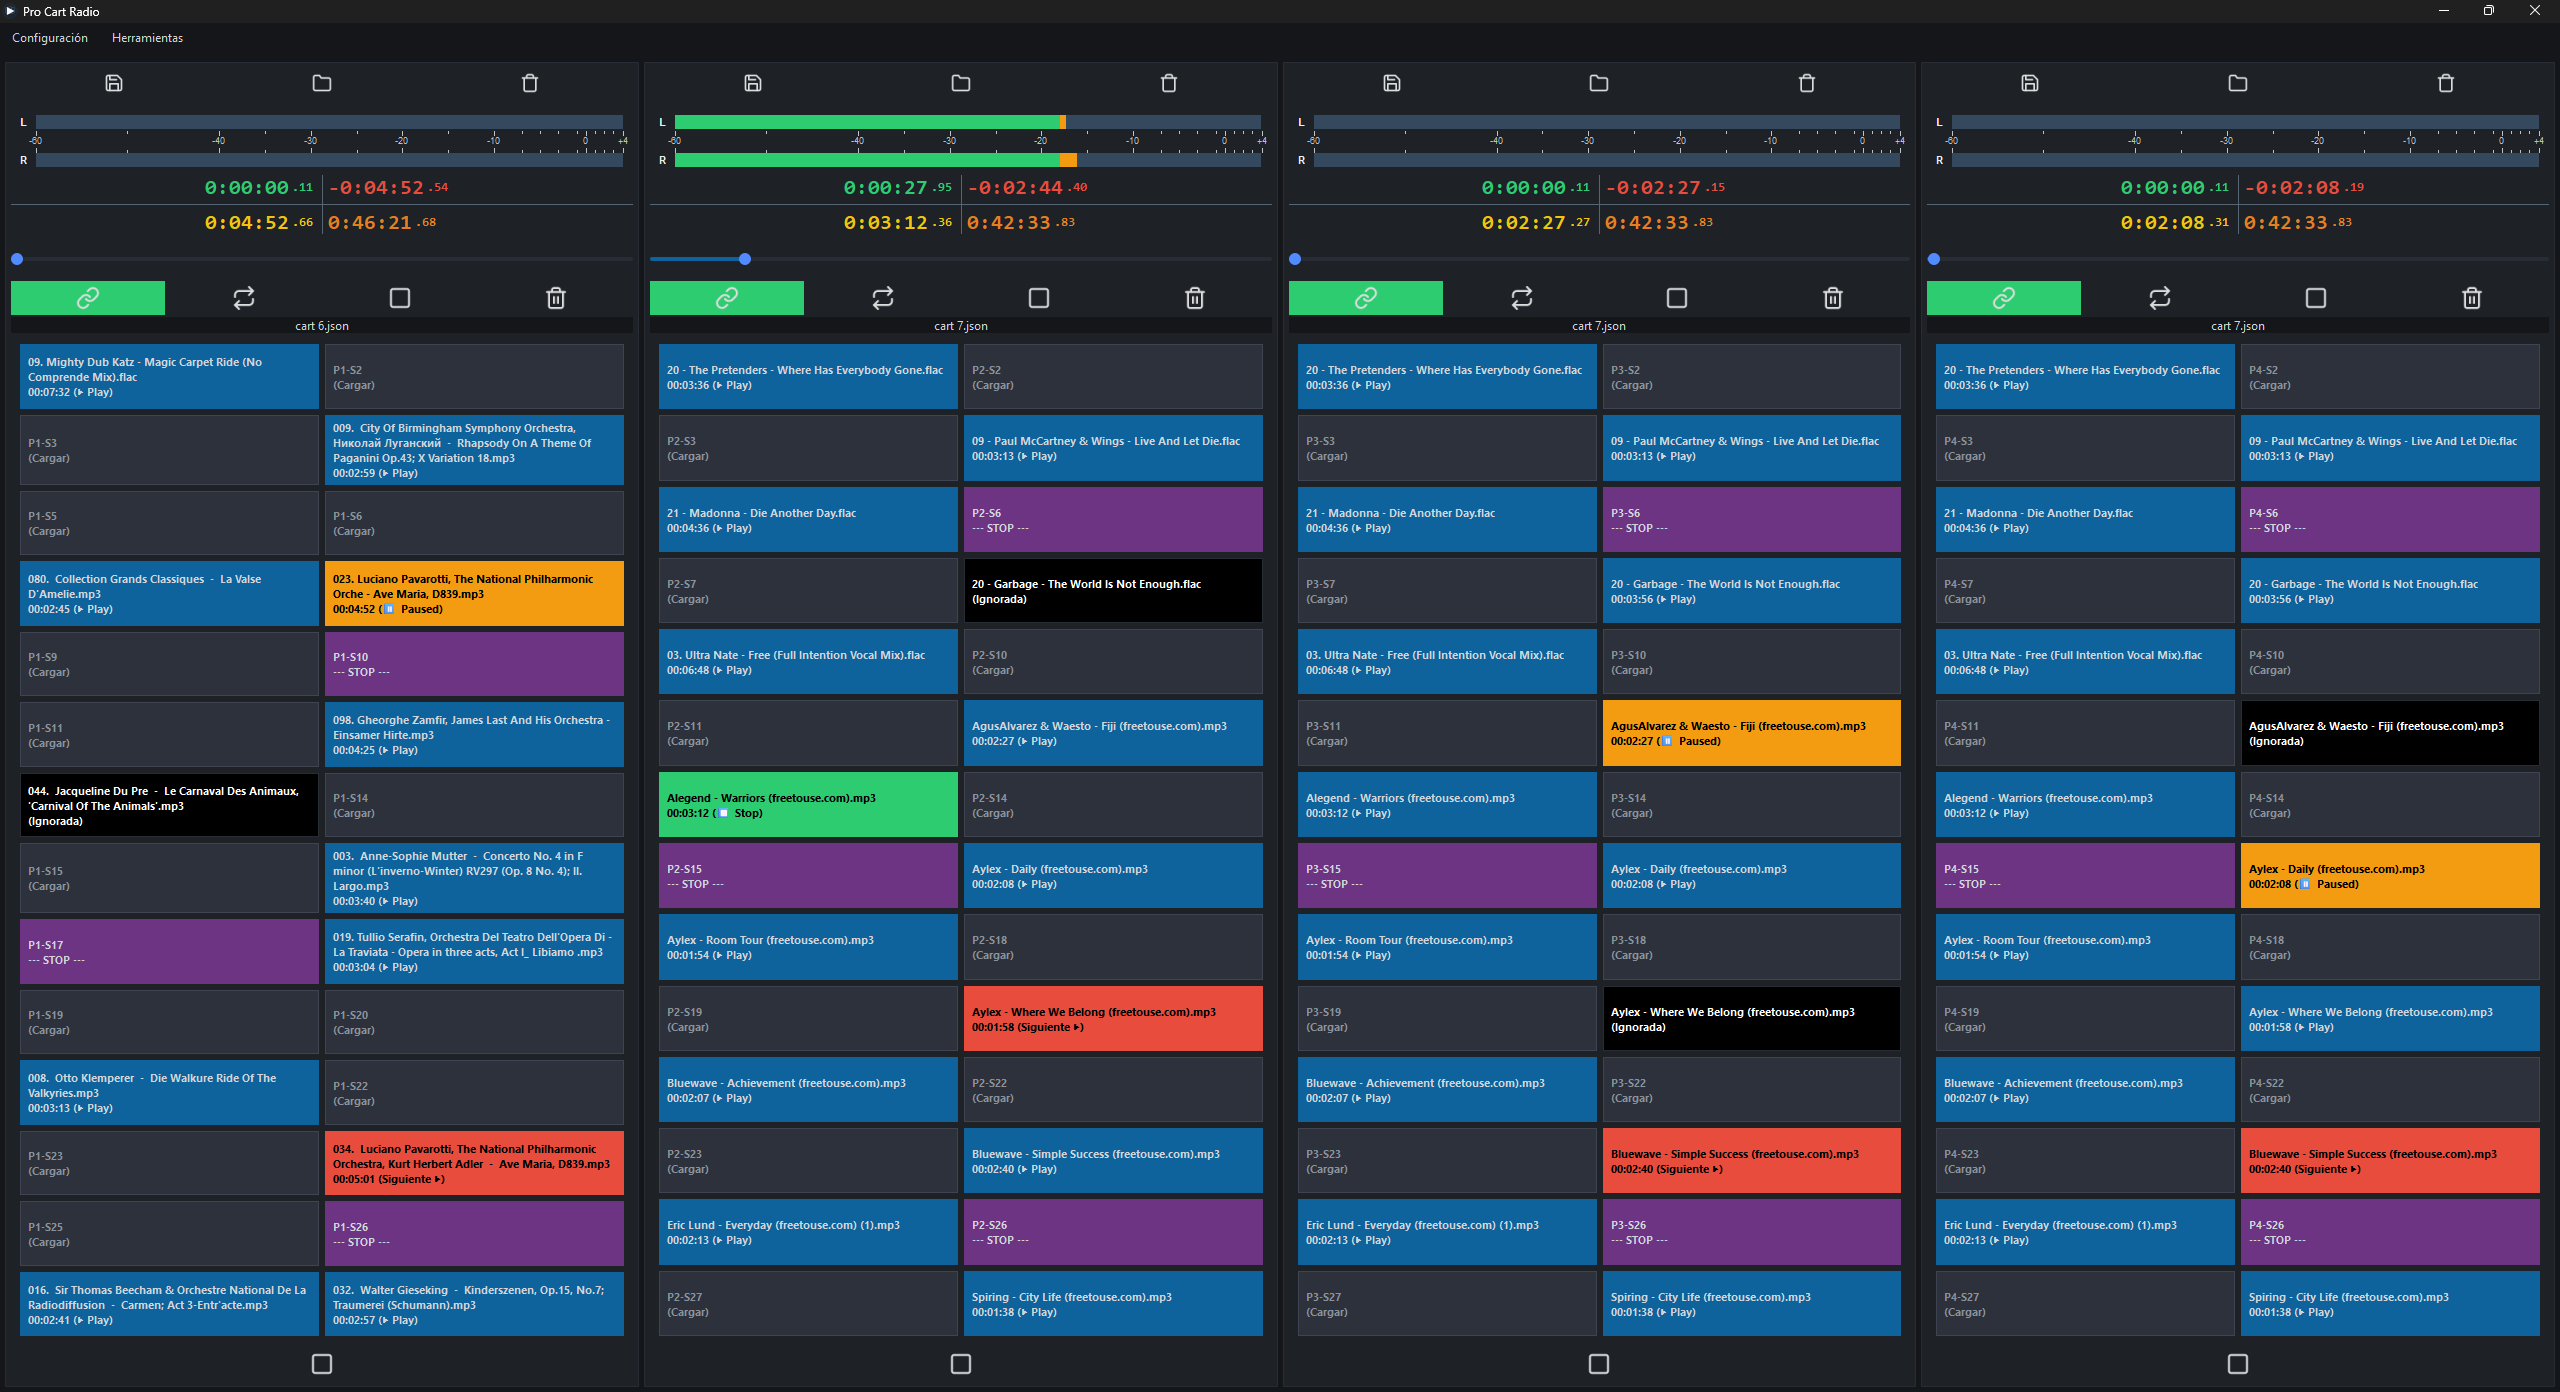Image resolution: width=2560 pixels, height=1392 pixels.
Task: Toggle the green link button in the first player
Action: (x=88, y=298)
